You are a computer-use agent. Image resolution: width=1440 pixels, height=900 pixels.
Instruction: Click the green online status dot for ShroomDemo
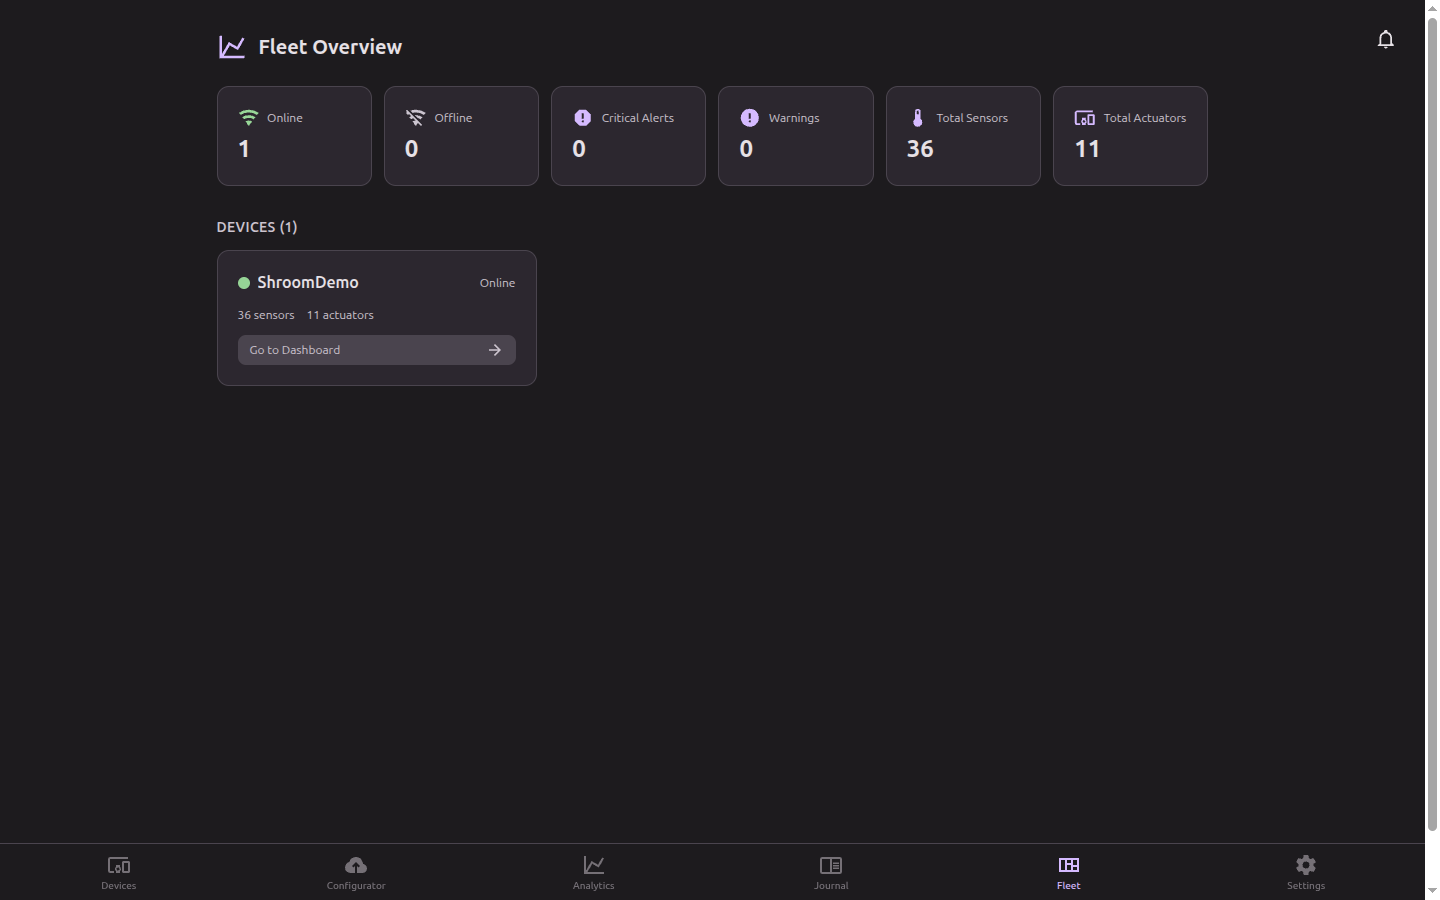click(244, 283)
